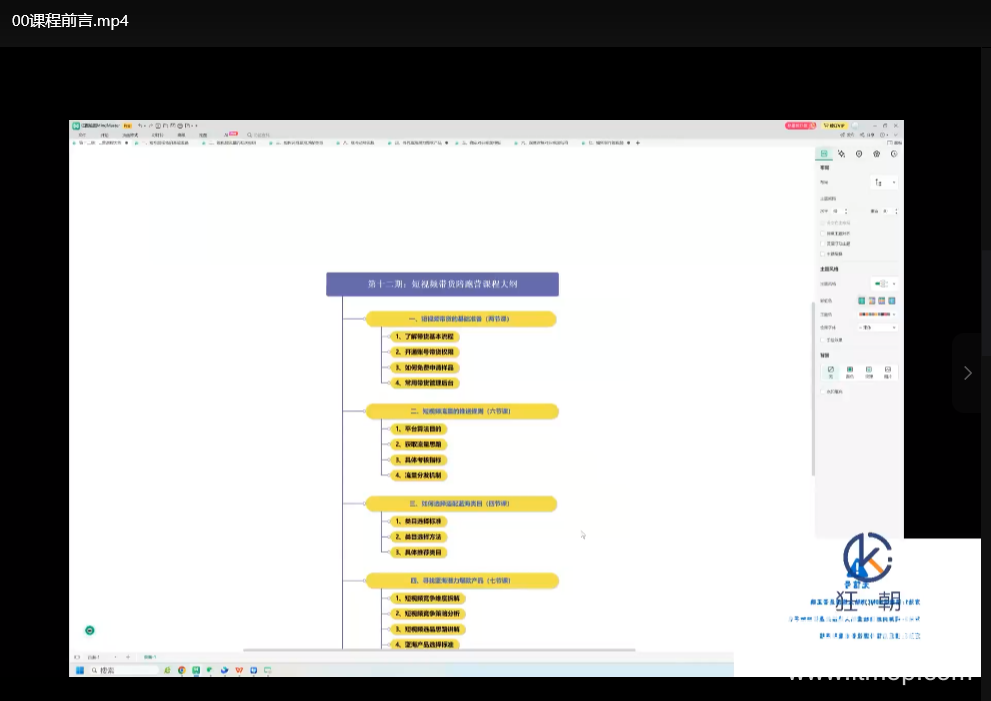The width and height of the screenshot is (991, 701).
Task: Click the green floating assistant icon on canvas
Action: point(90,630)
